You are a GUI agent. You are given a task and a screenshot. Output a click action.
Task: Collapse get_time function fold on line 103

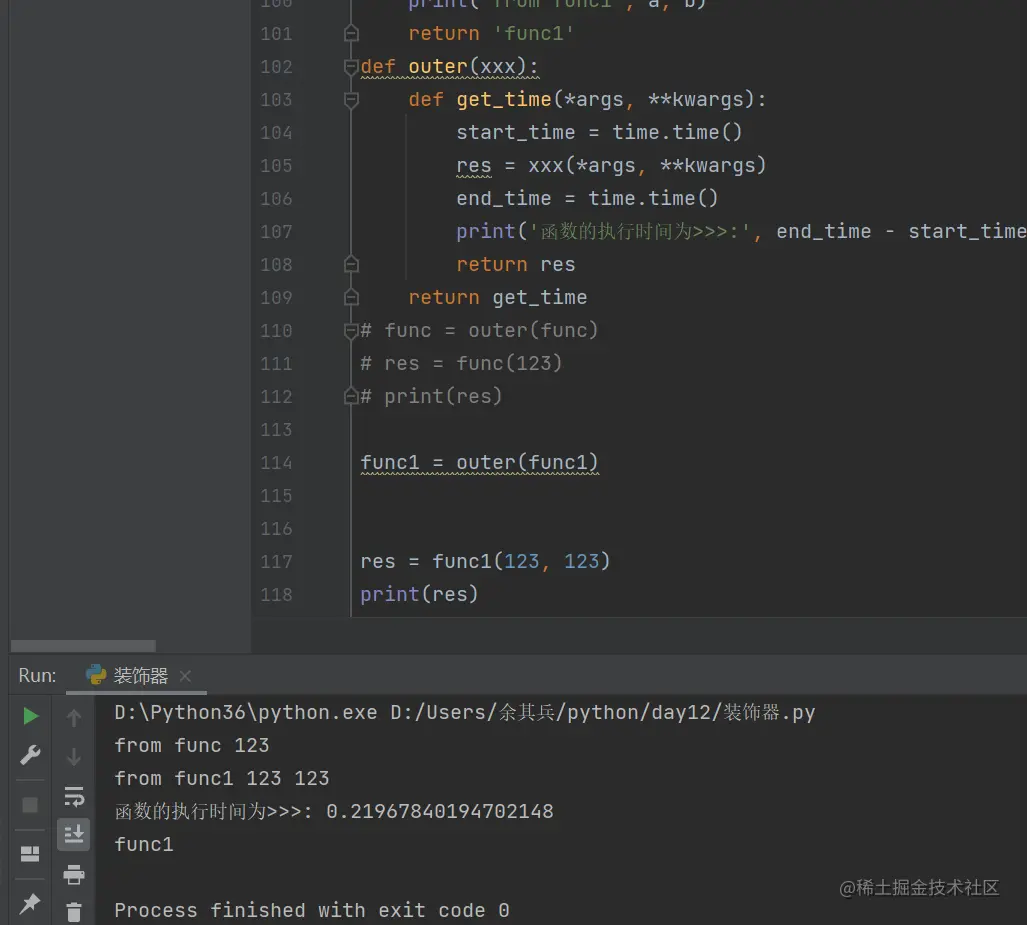coord(351,100)
